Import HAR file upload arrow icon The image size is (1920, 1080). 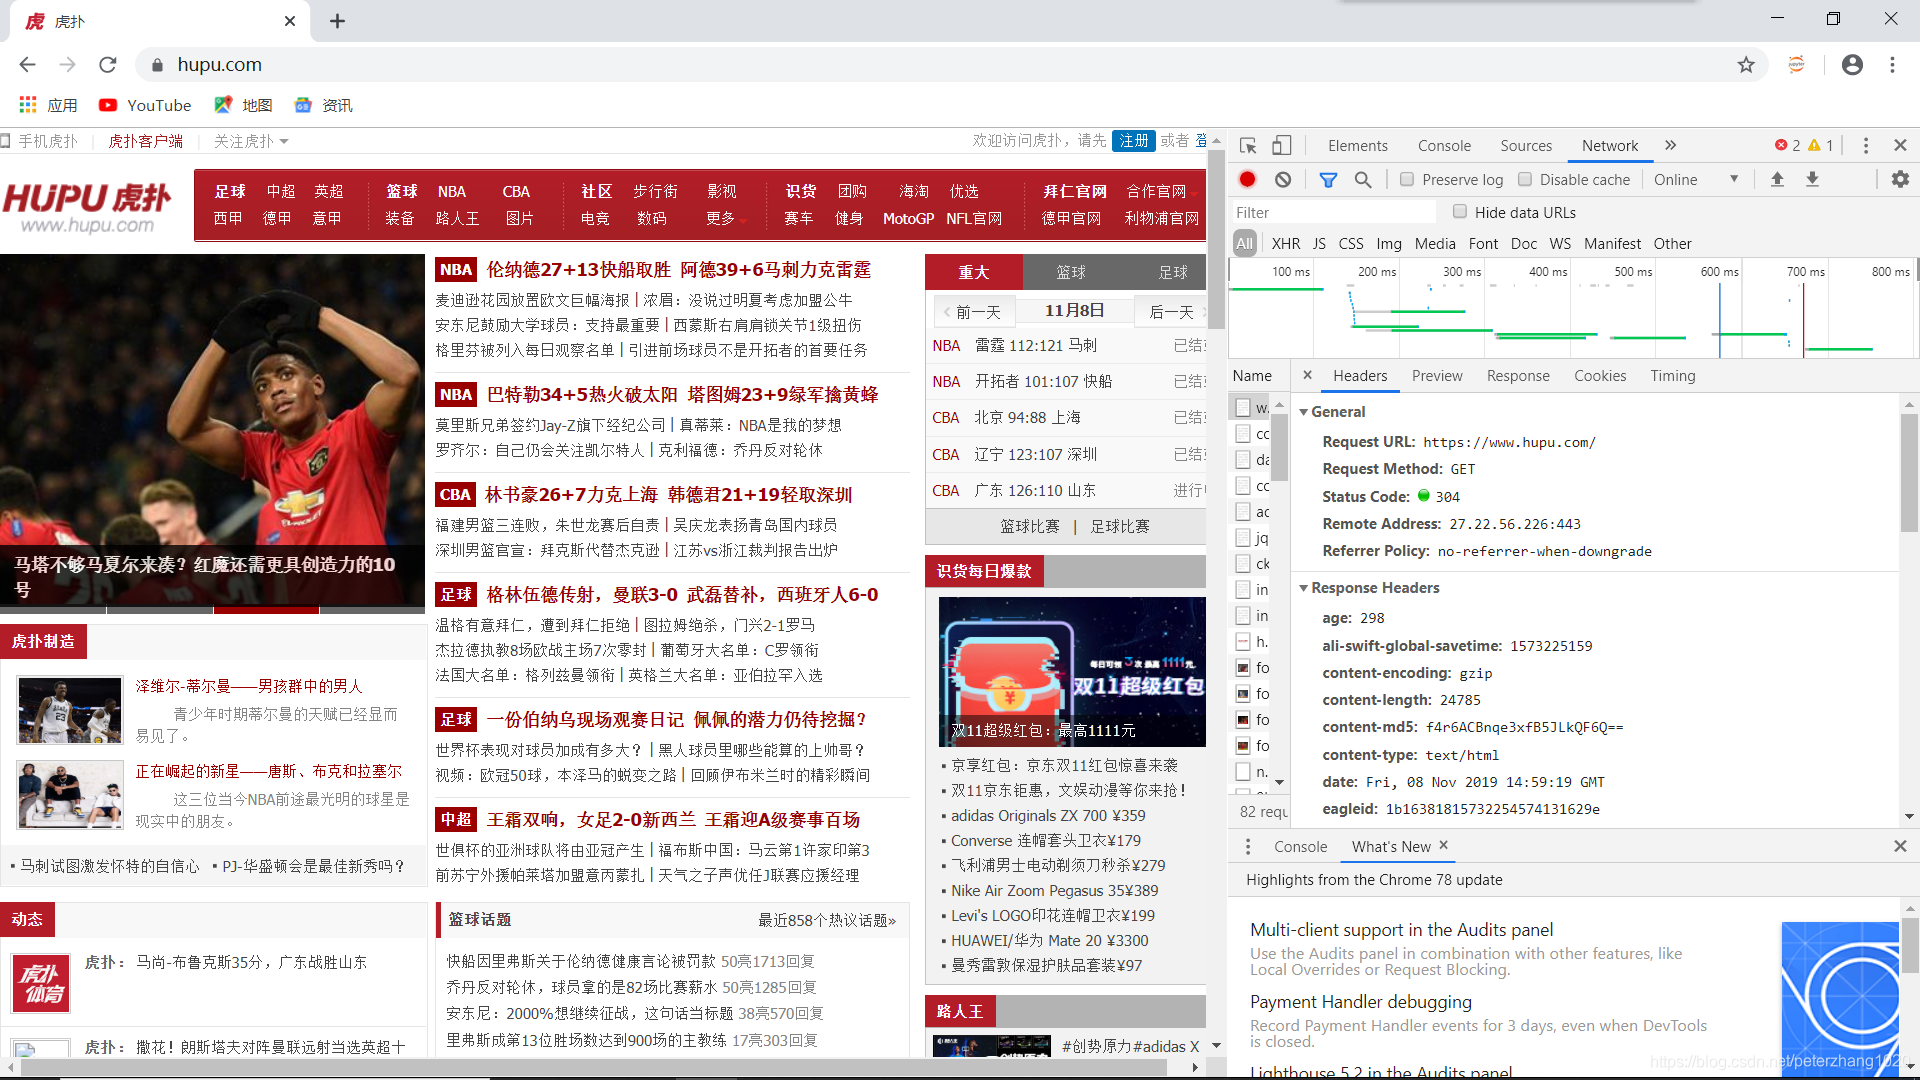point(1777,179)
